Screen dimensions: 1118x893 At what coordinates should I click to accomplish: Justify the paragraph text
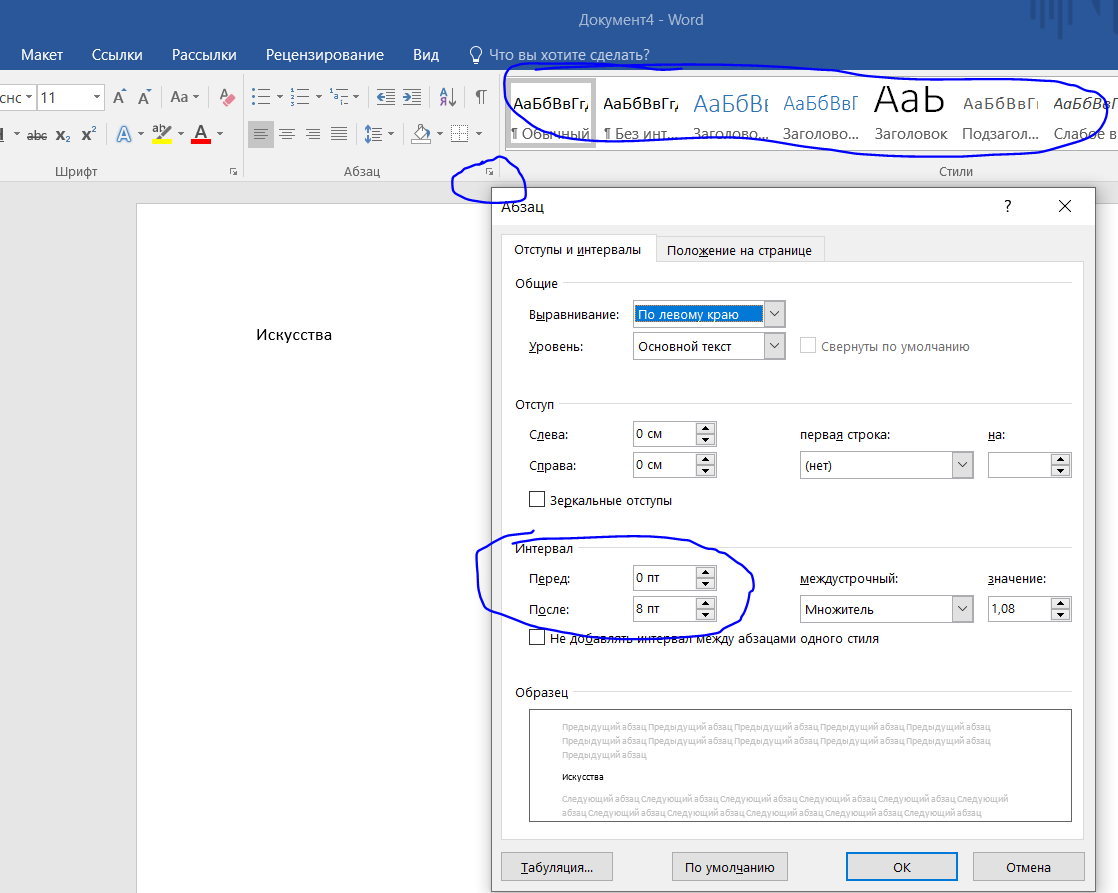click(339, 134)
